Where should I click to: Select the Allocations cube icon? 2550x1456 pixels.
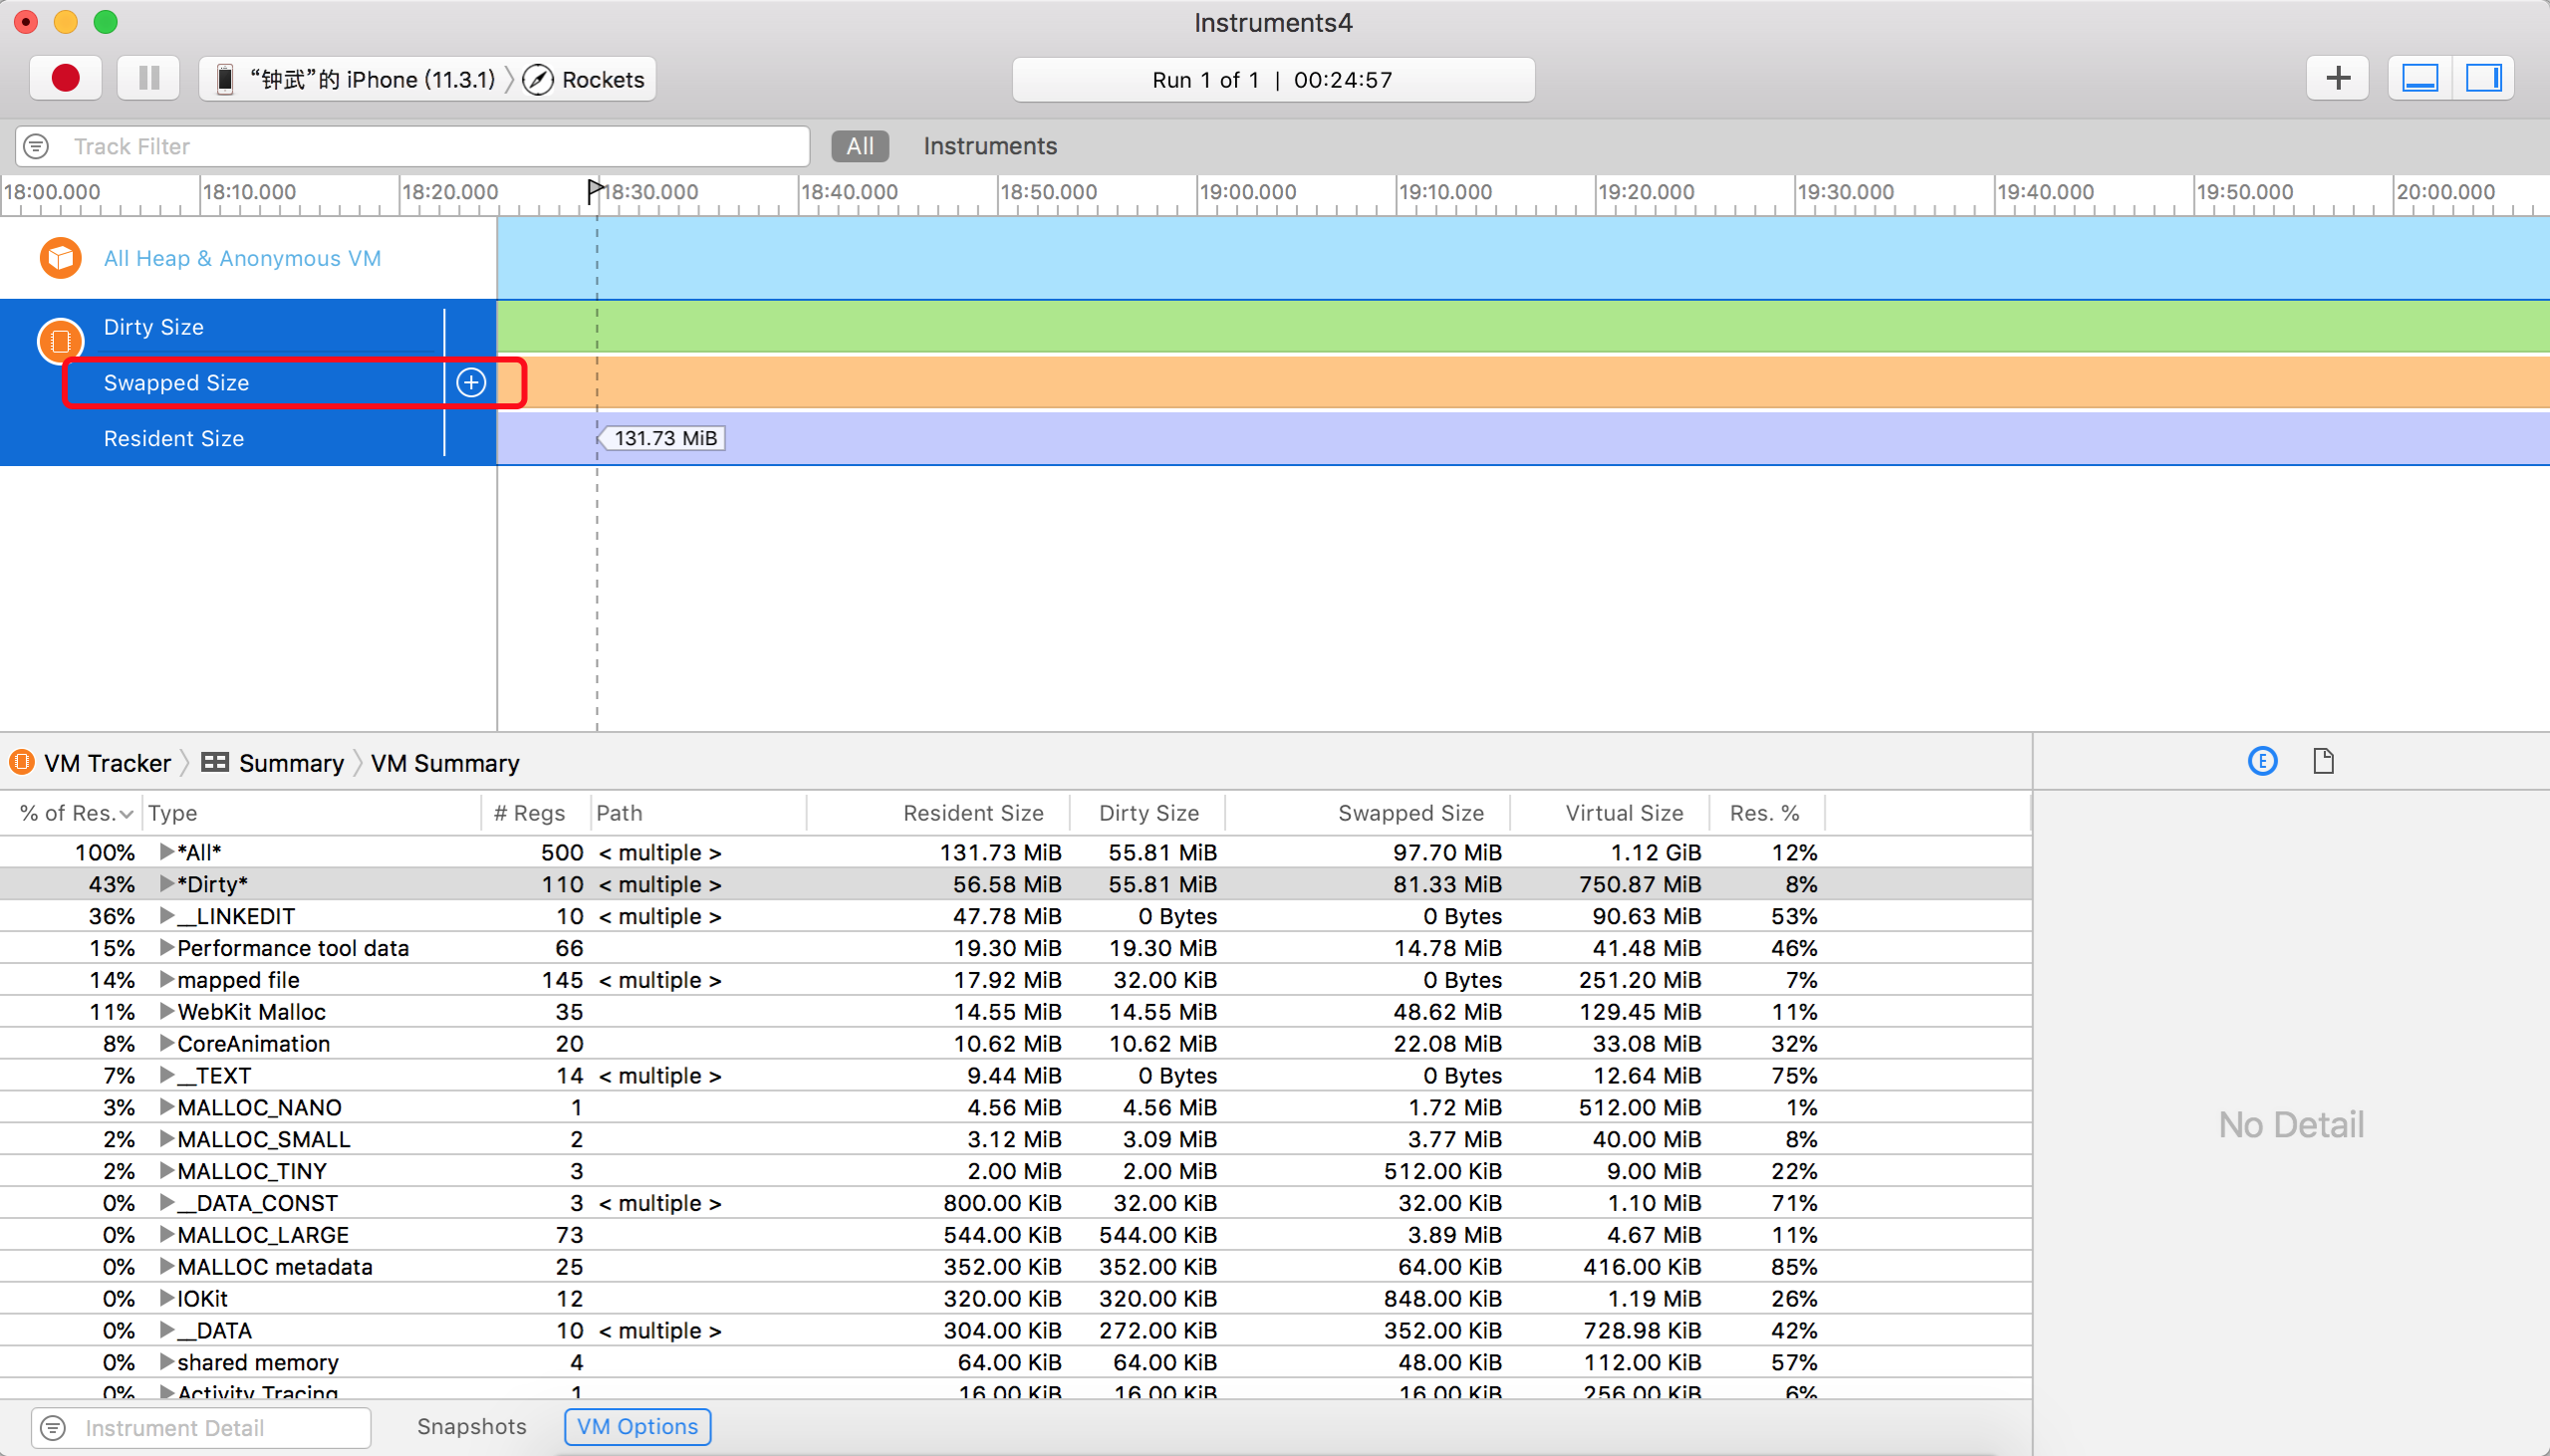[61, 258]
